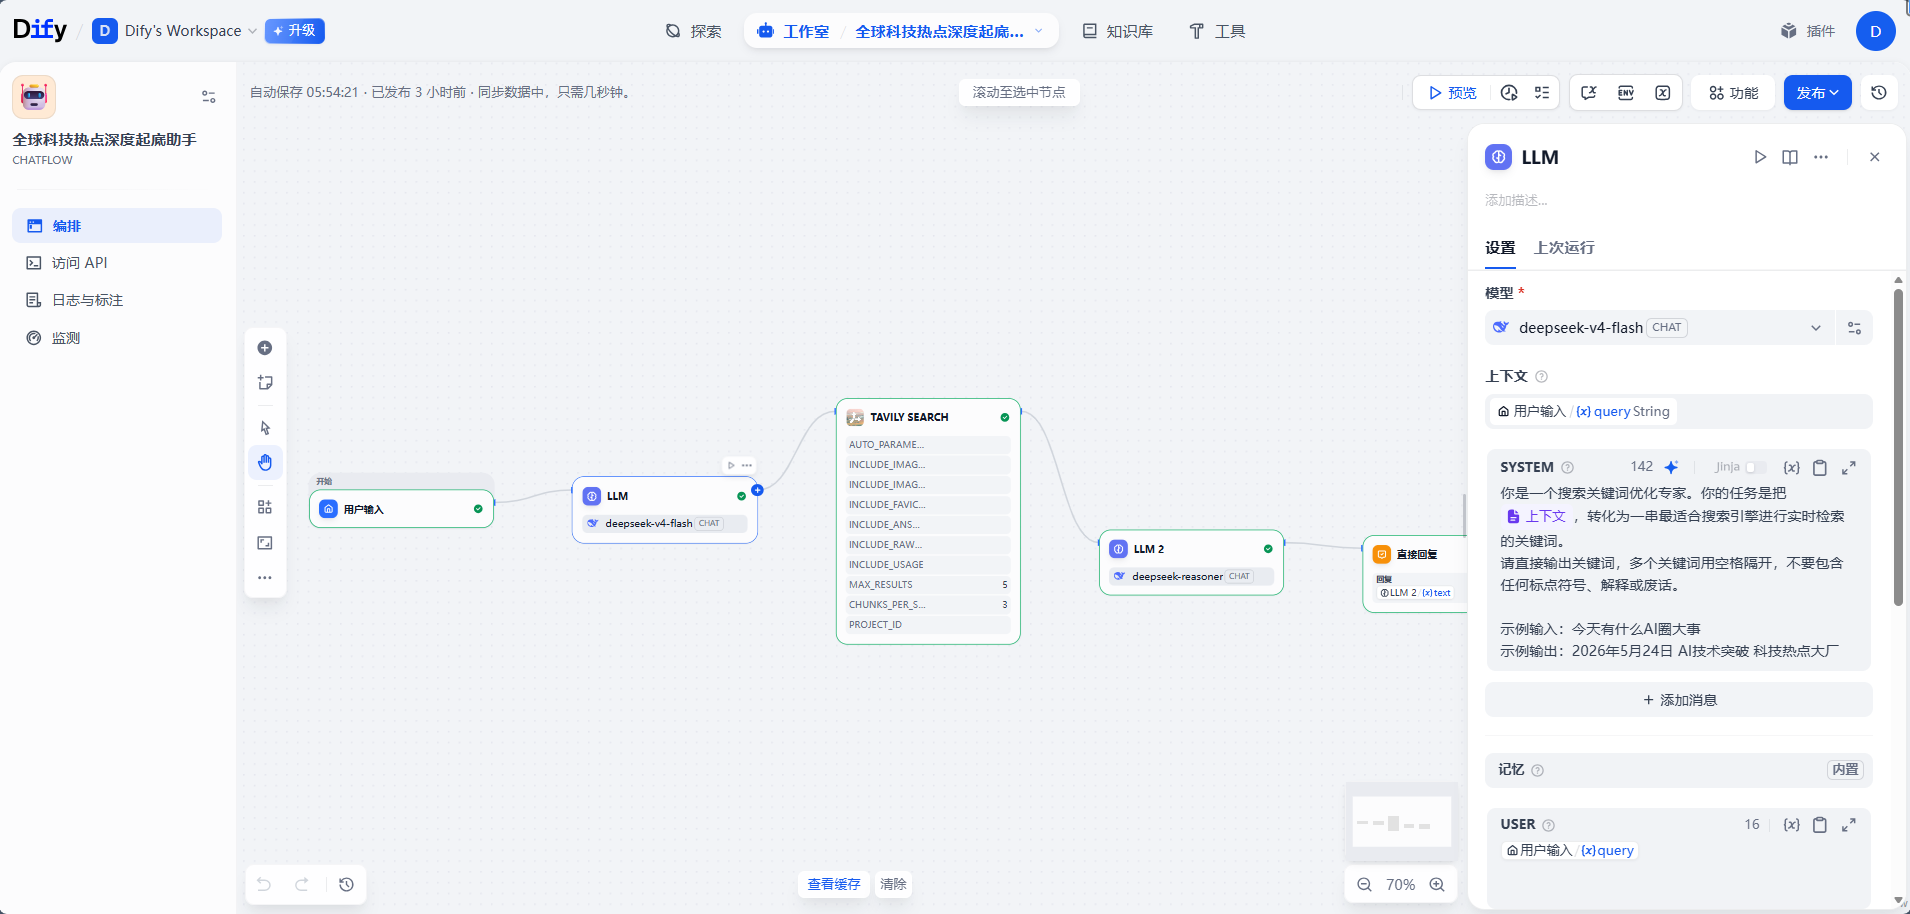Open the 功能 features button

(1733, 93)
